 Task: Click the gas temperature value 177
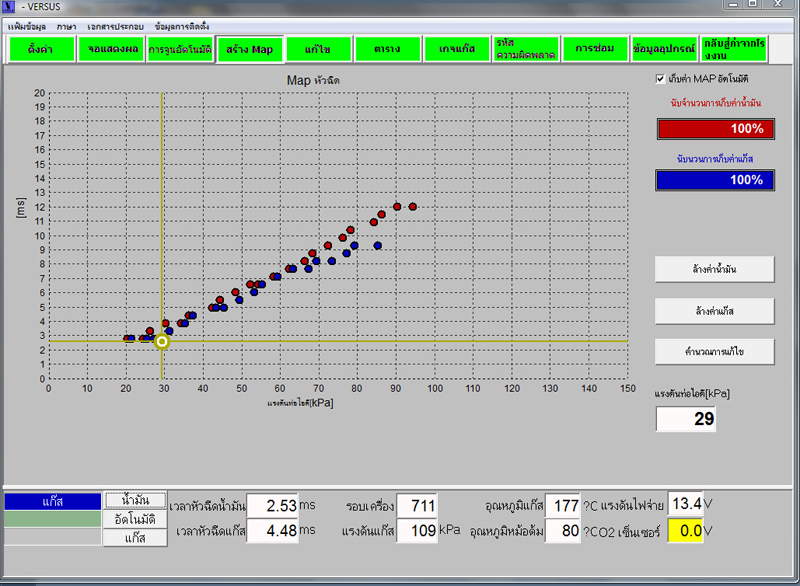pyautogui.click(x=563, y=505)
